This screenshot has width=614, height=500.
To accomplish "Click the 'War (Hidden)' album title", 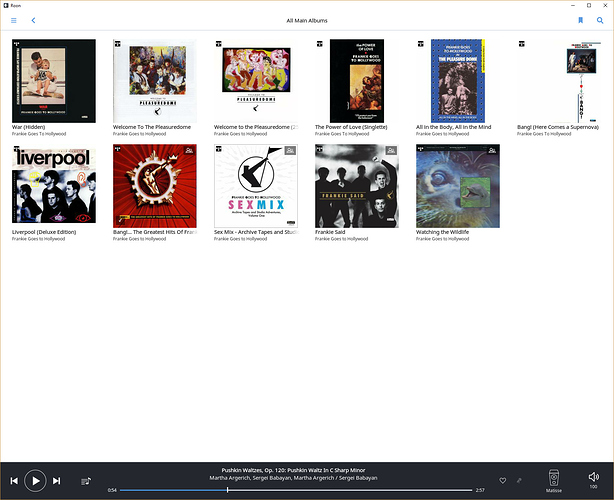I will pyautogui.click(x=28, y=127).
